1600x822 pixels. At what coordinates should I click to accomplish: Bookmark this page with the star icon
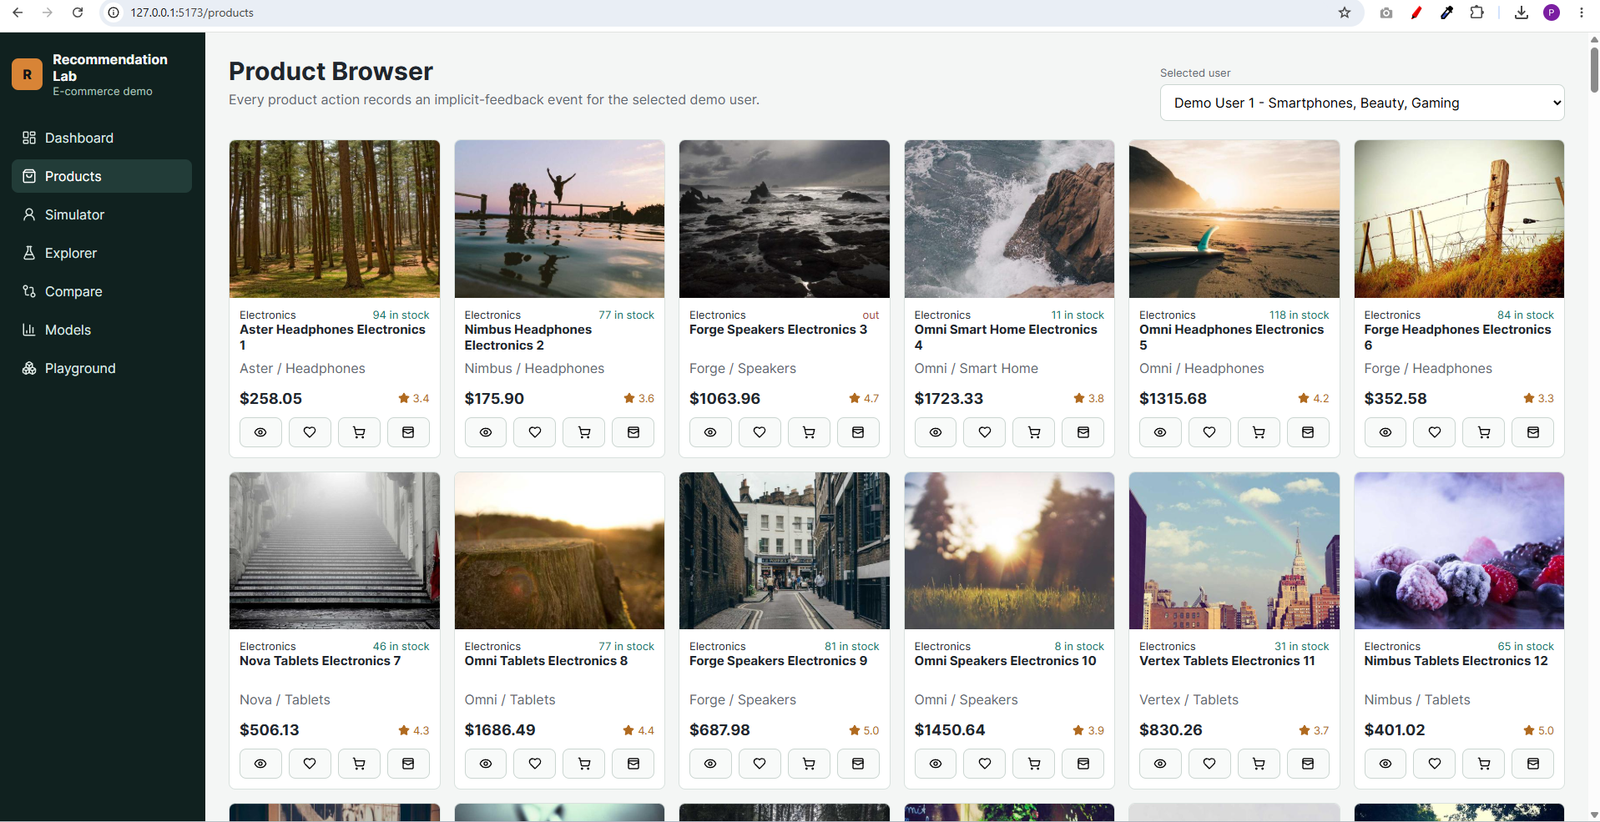click(1344, 13)
